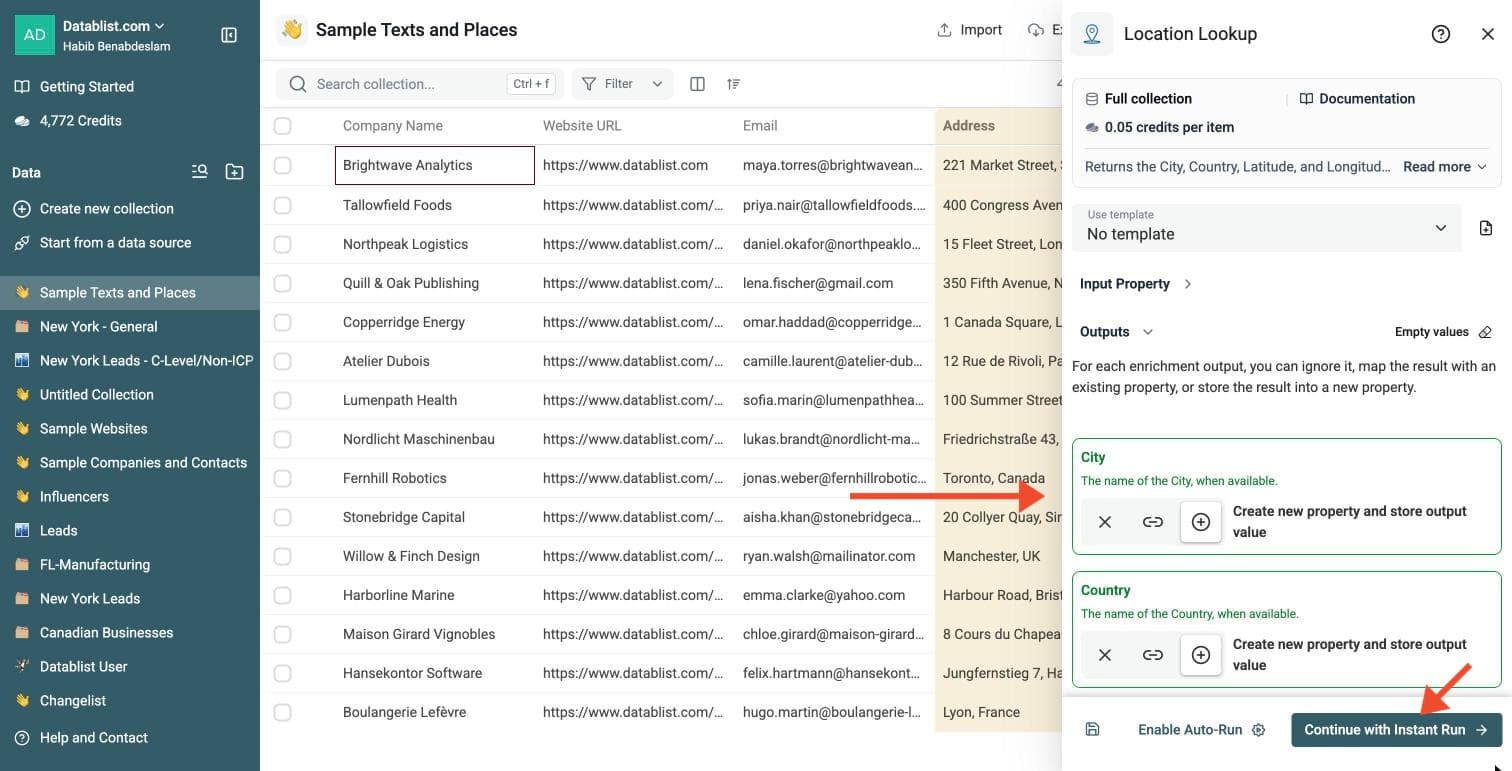The width and height of the screenshot is (1512, 771).
Task: Click Continue with Instant Run button
Action: pos(1397,730)
